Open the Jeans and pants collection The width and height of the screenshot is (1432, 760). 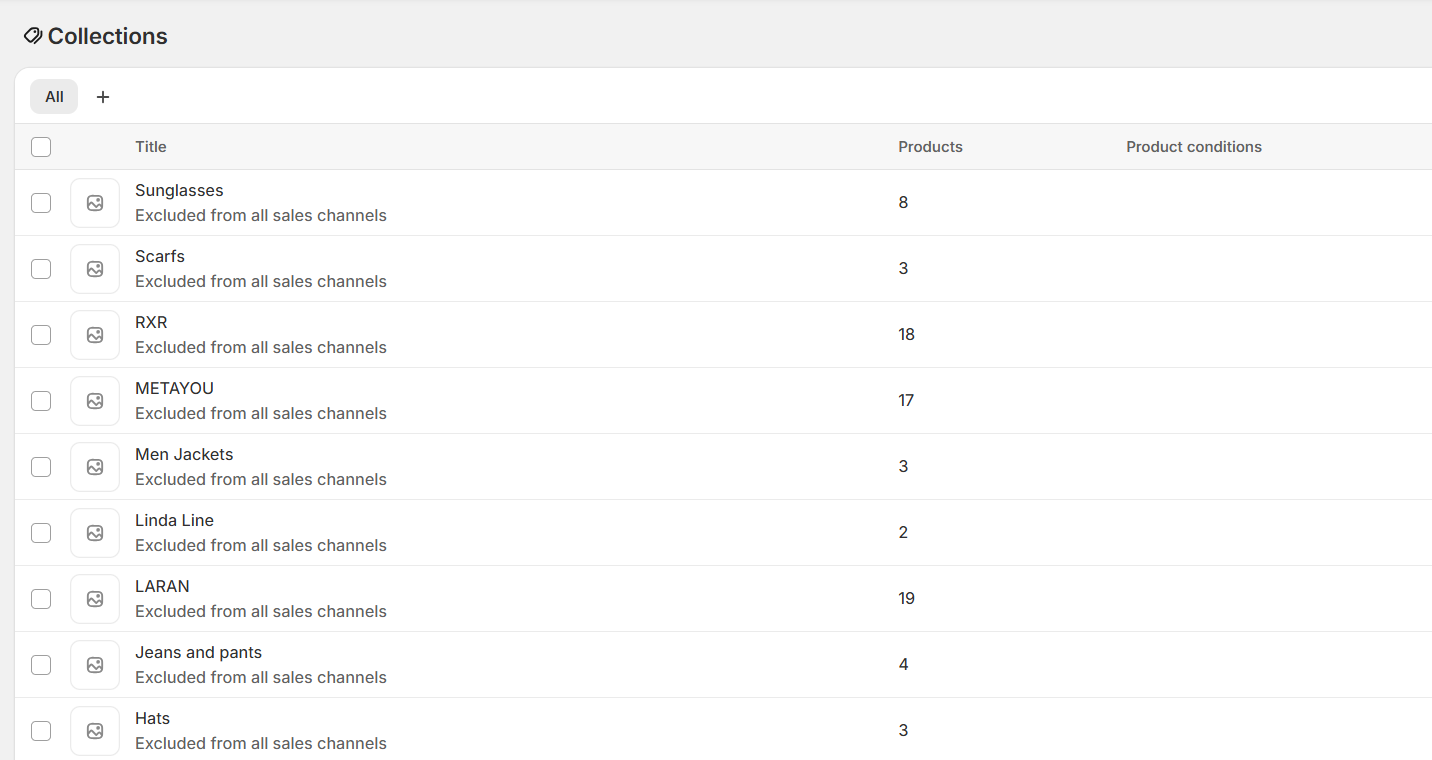coord(198,653)
